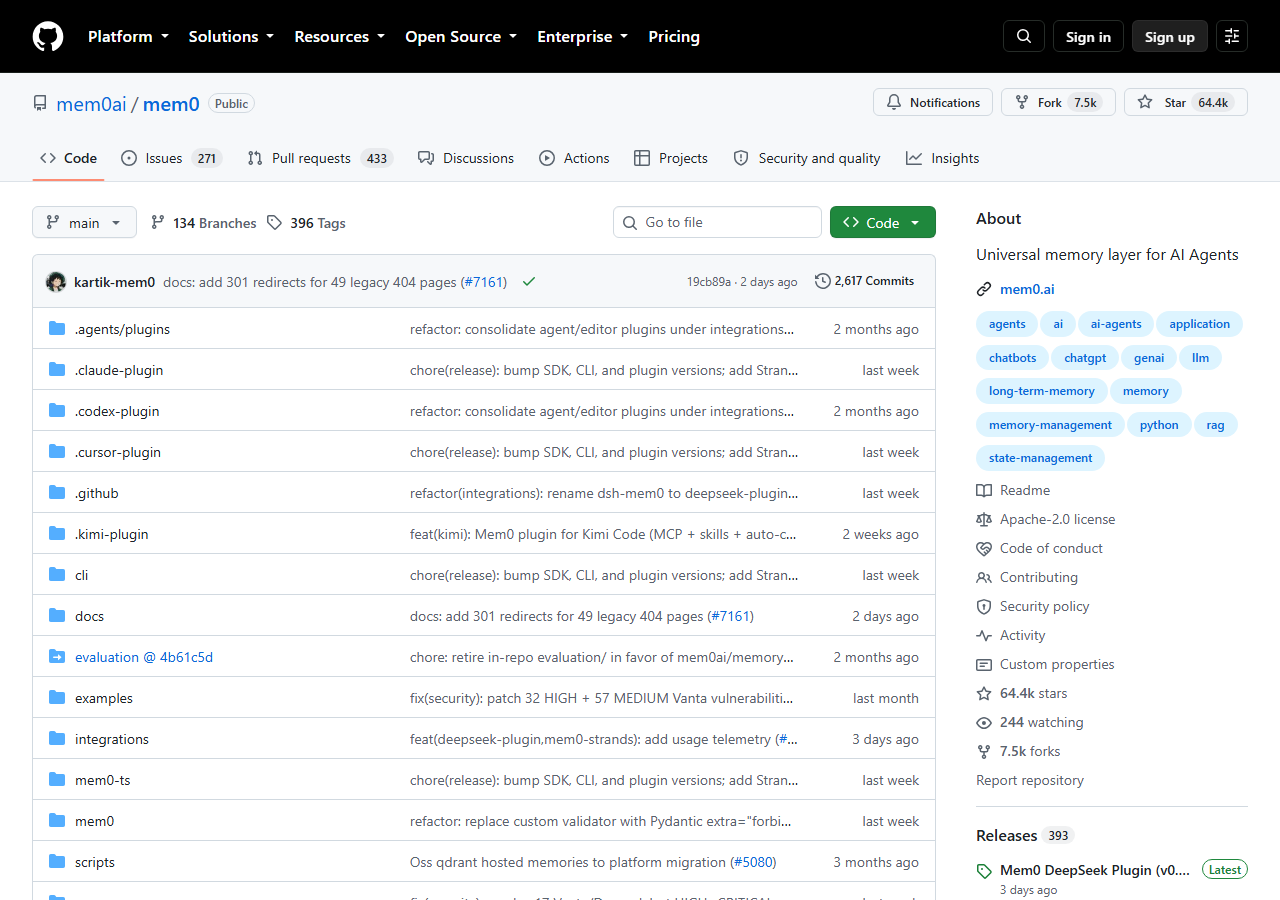This screenshot has height=900, width=1280.
Task: Click the GitHub logo icon
Action: [48, 36]
